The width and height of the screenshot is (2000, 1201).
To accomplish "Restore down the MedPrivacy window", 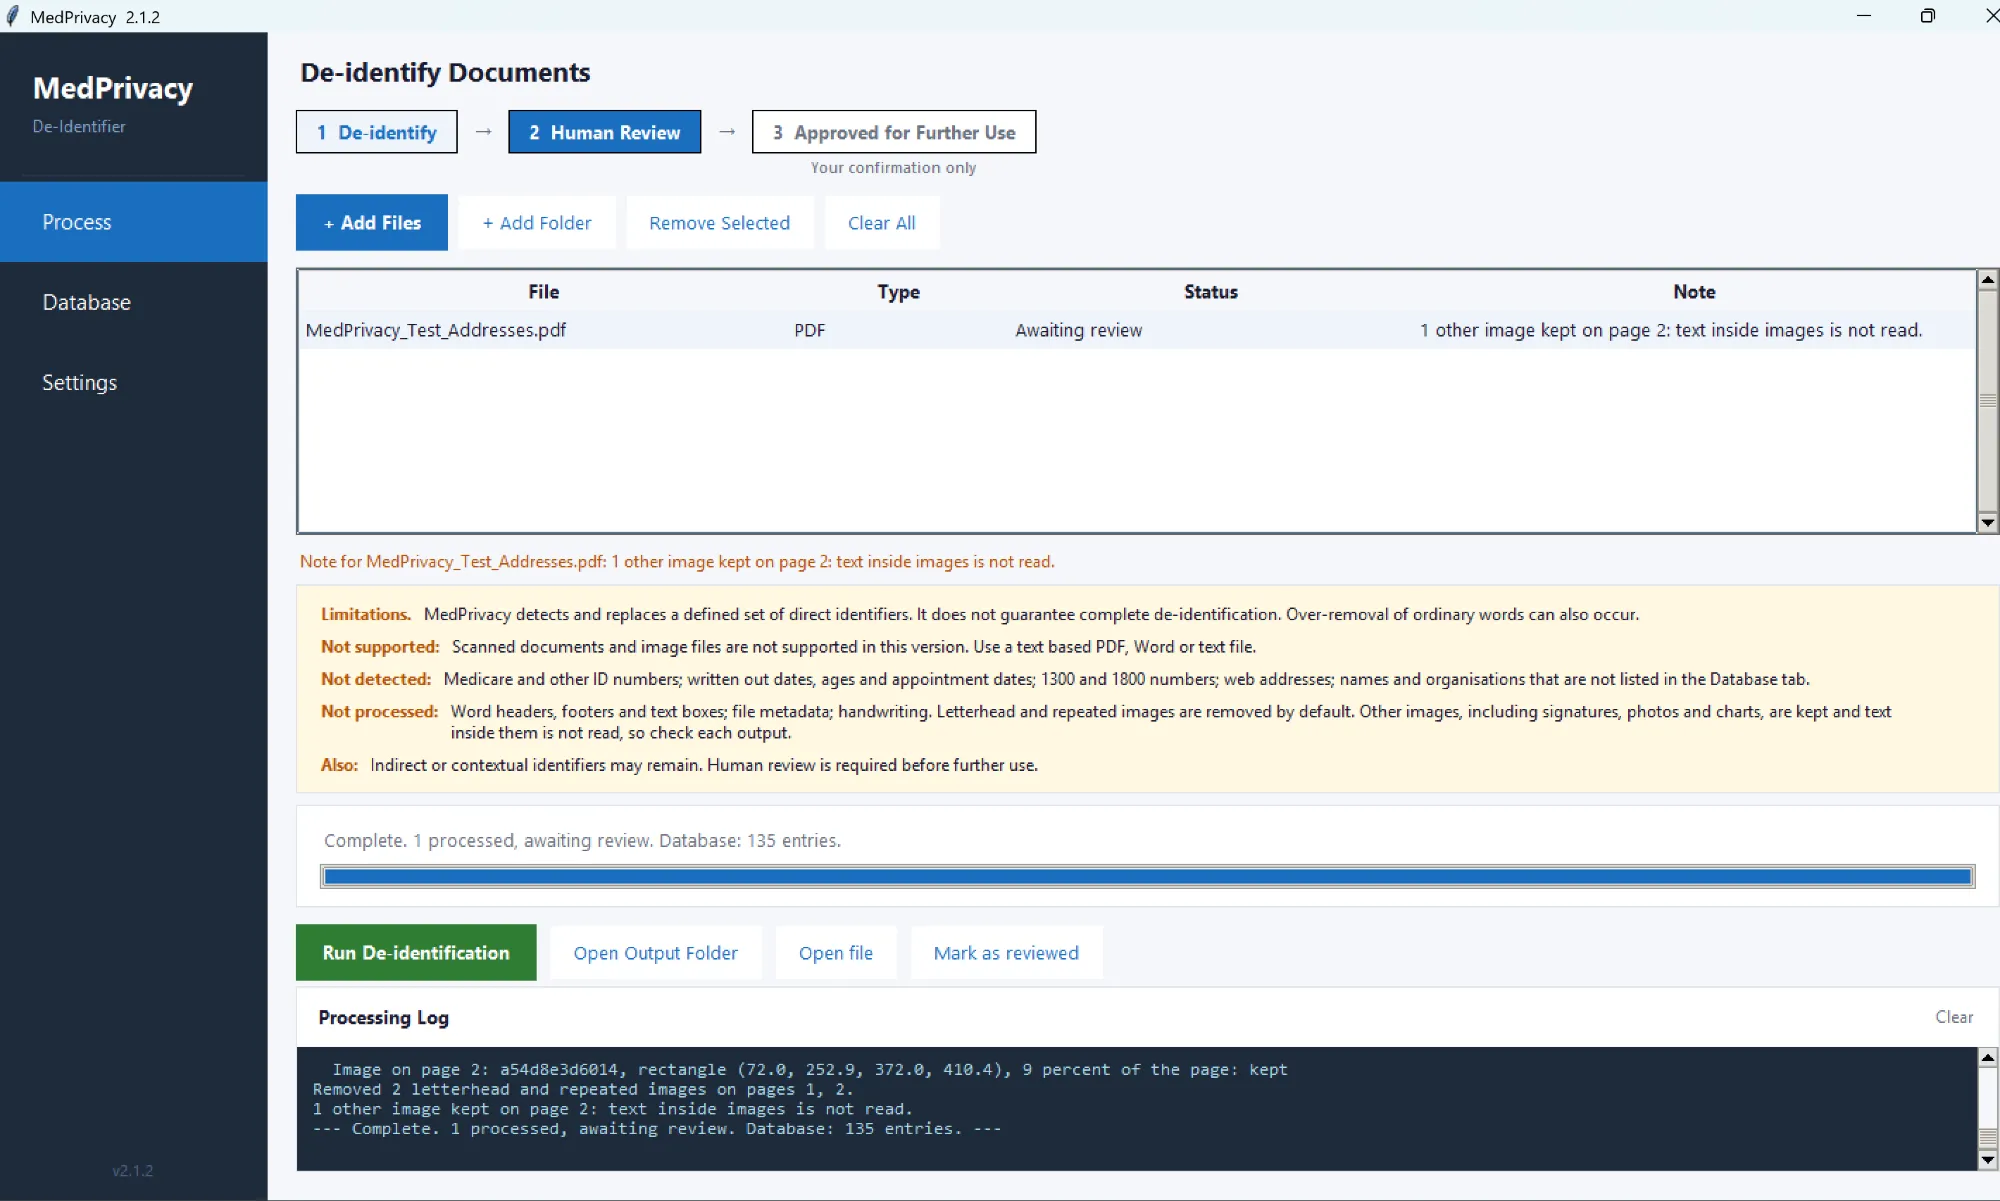I will pos(1927,16).
